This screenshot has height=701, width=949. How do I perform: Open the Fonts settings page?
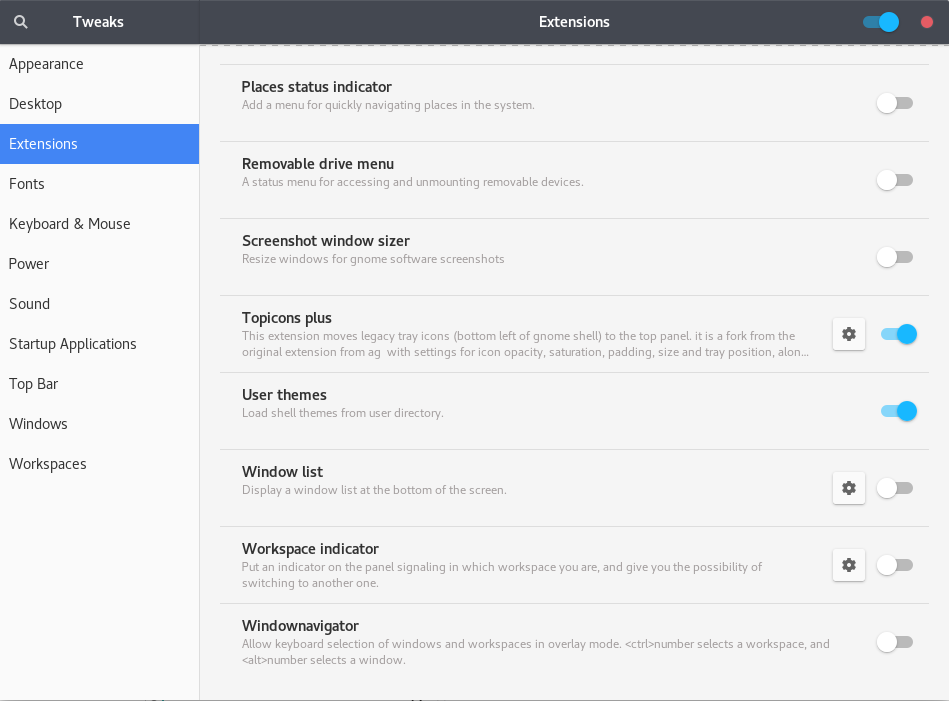pos(27,184)
